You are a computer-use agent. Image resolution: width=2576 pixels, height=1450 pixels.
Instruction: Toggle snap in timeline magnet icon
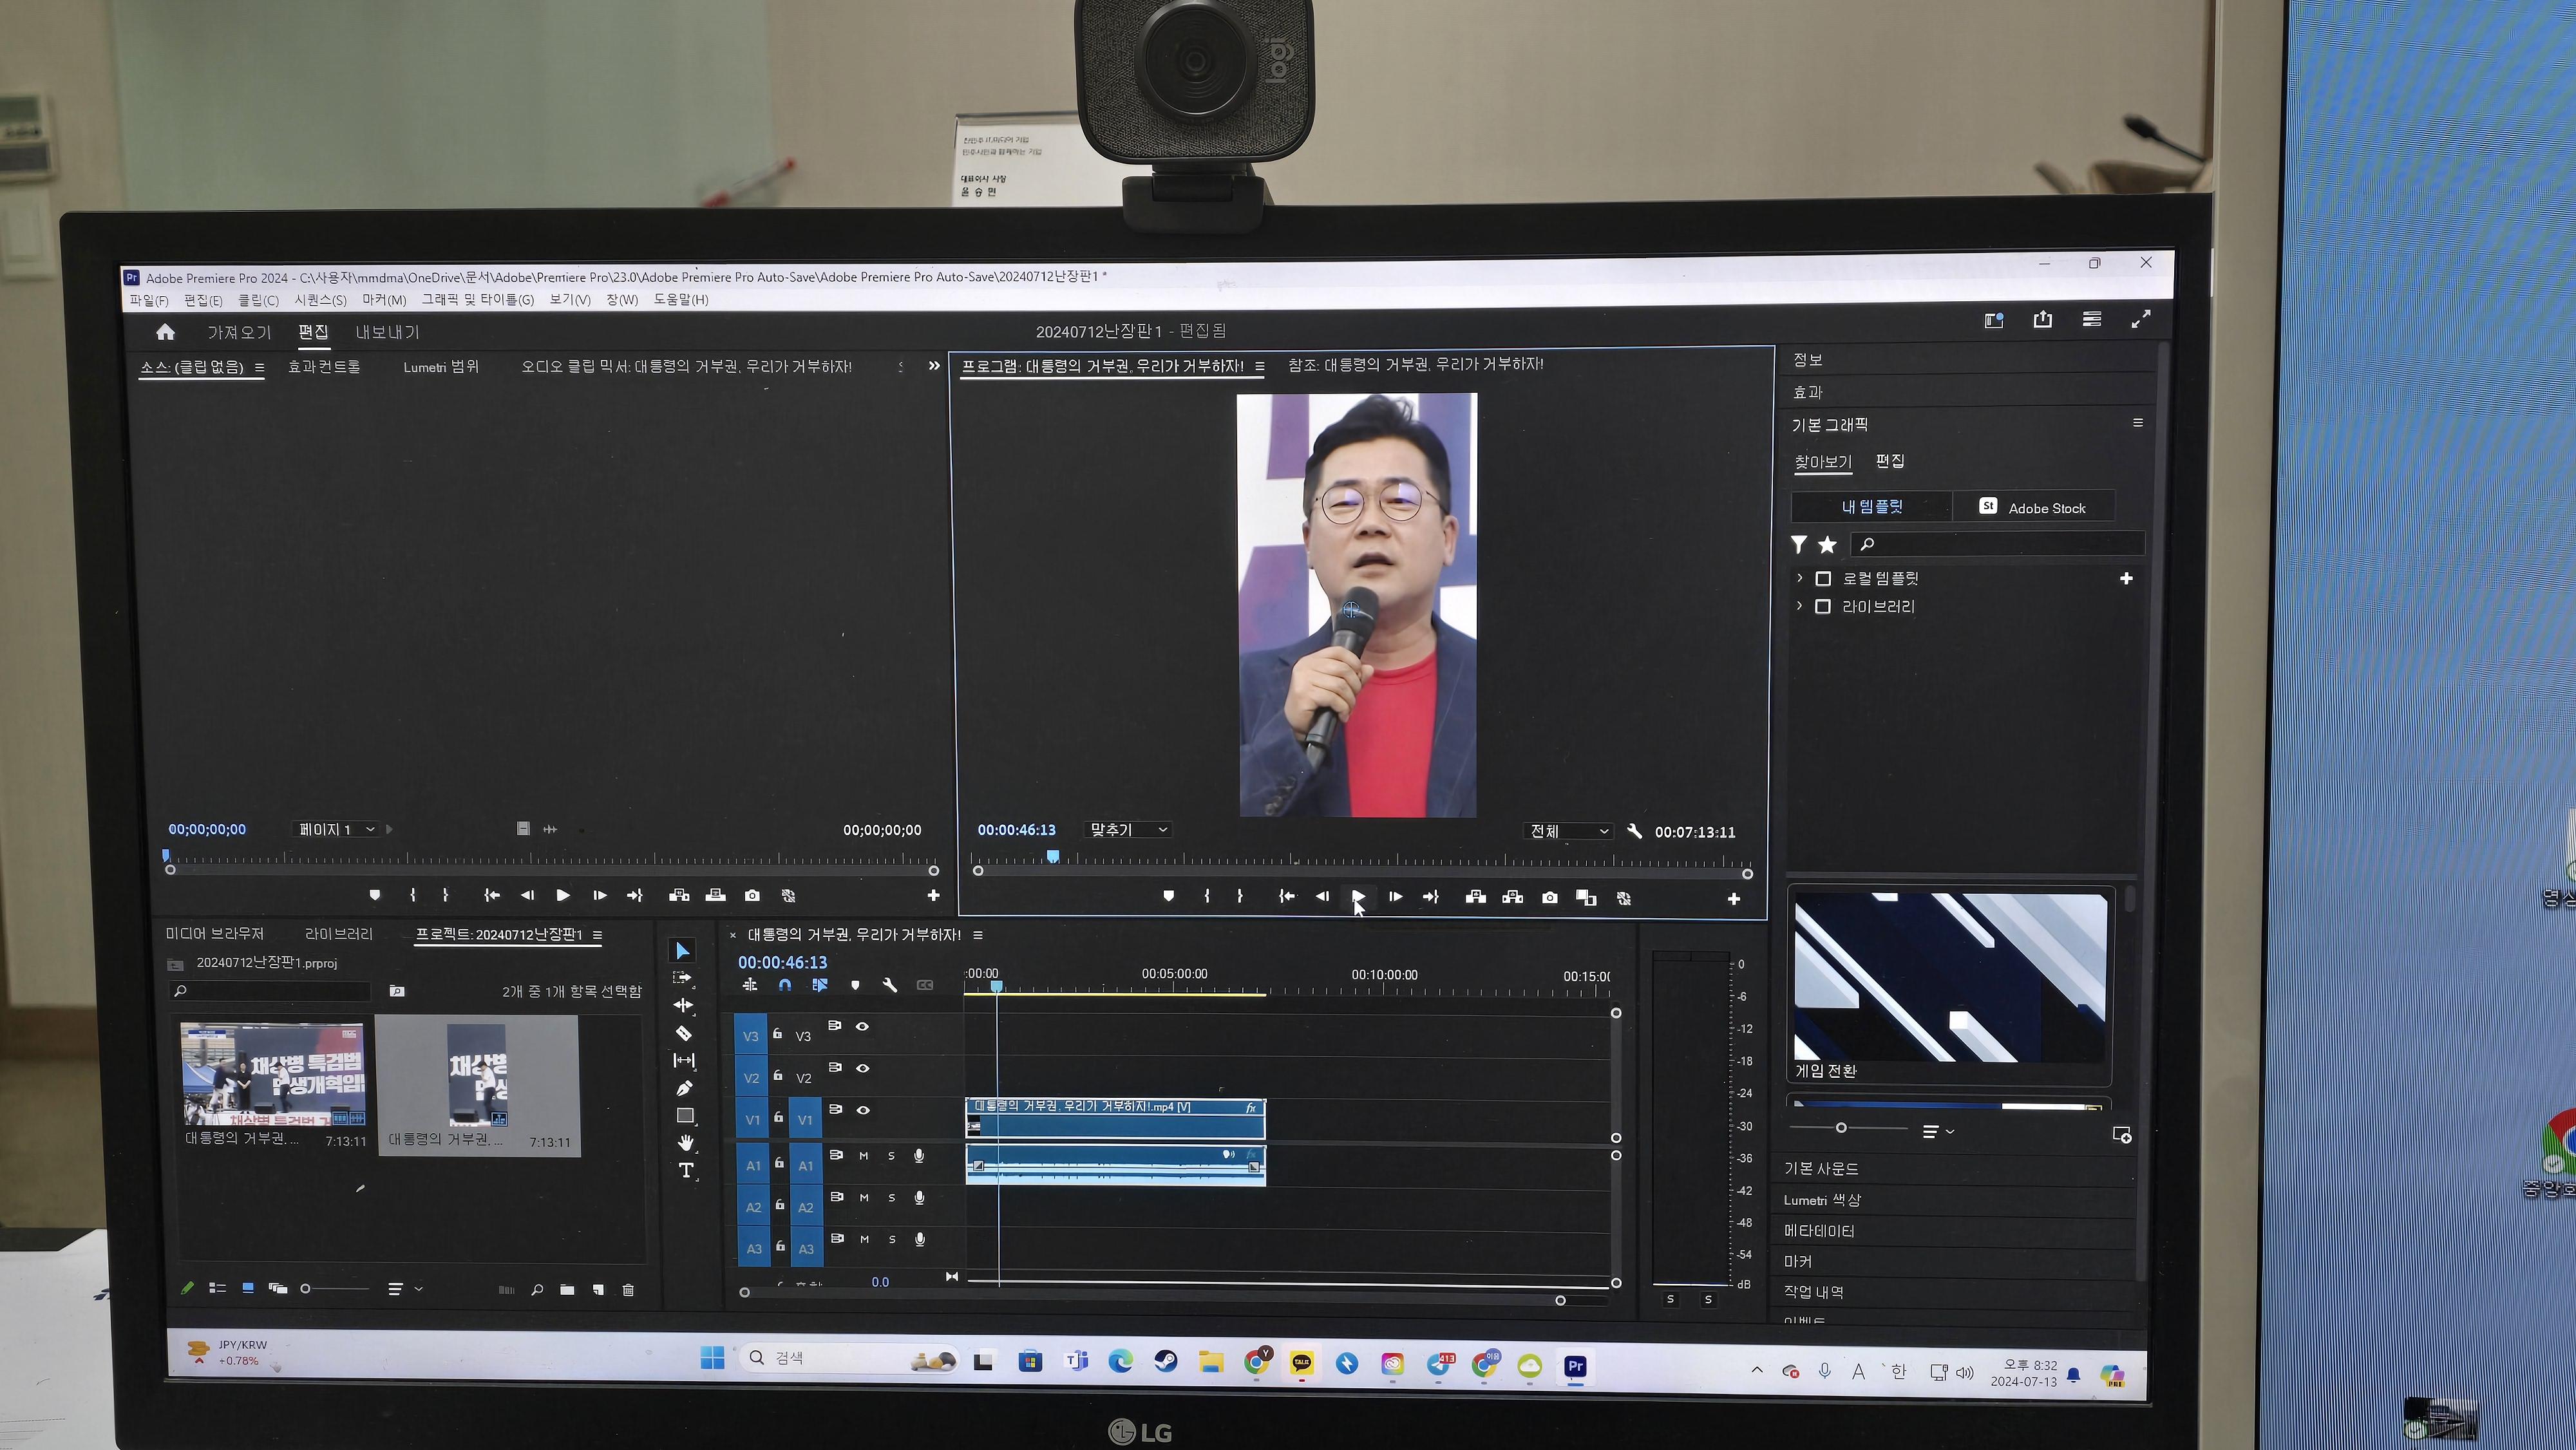coord(785,985)
